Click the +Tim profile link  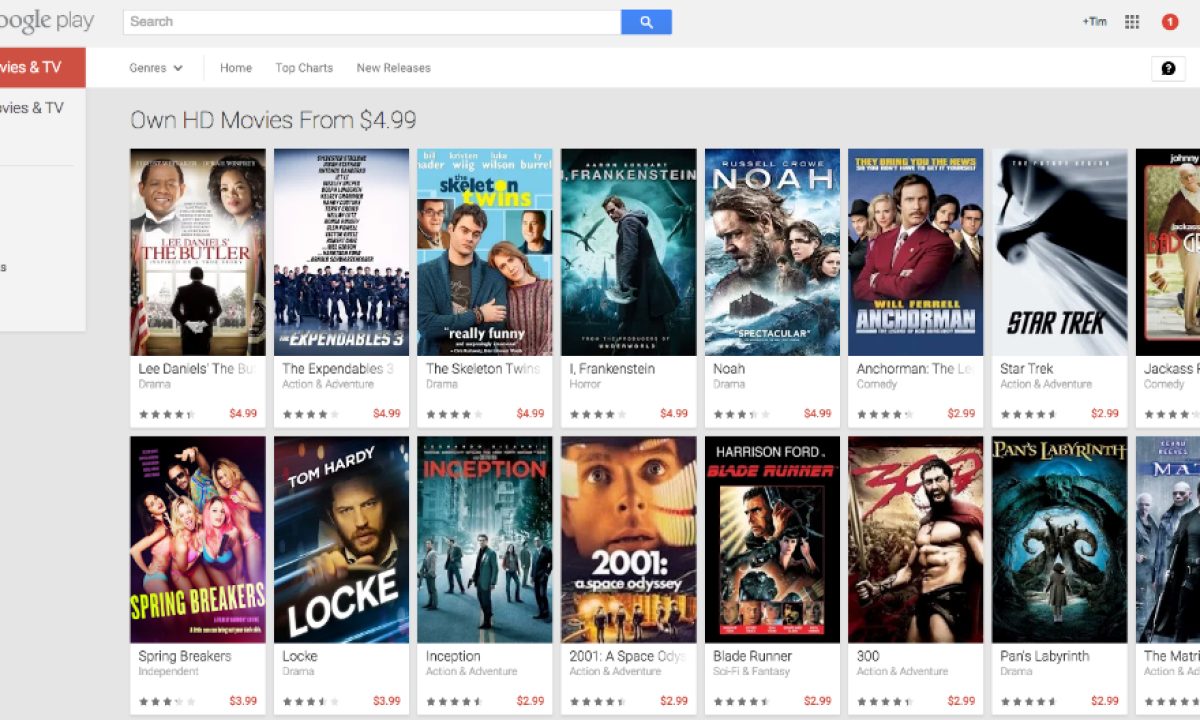pyautogui.click(x=1094, y=22)
